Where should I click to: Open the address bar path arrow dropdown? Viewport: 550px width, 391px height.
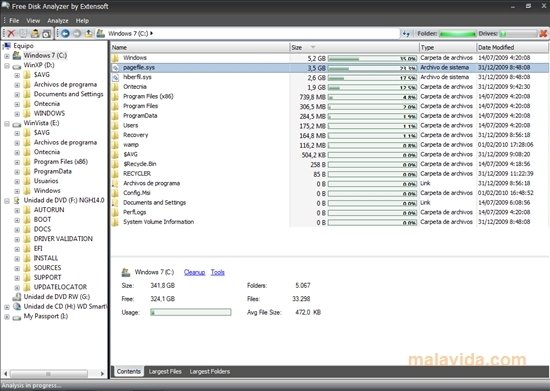[152, 34]
